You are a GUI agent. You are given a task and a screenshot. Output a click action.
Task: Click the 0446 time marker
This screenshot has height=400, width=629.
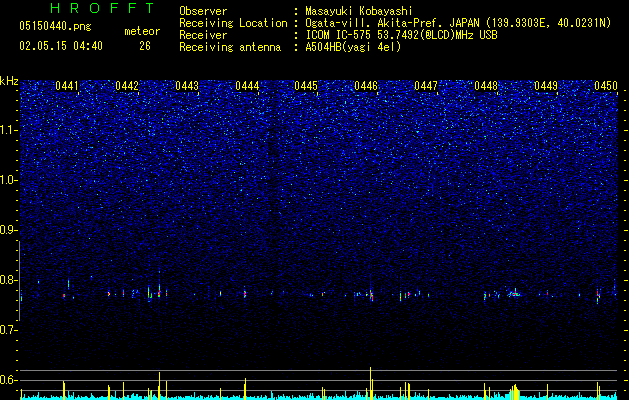366,86
